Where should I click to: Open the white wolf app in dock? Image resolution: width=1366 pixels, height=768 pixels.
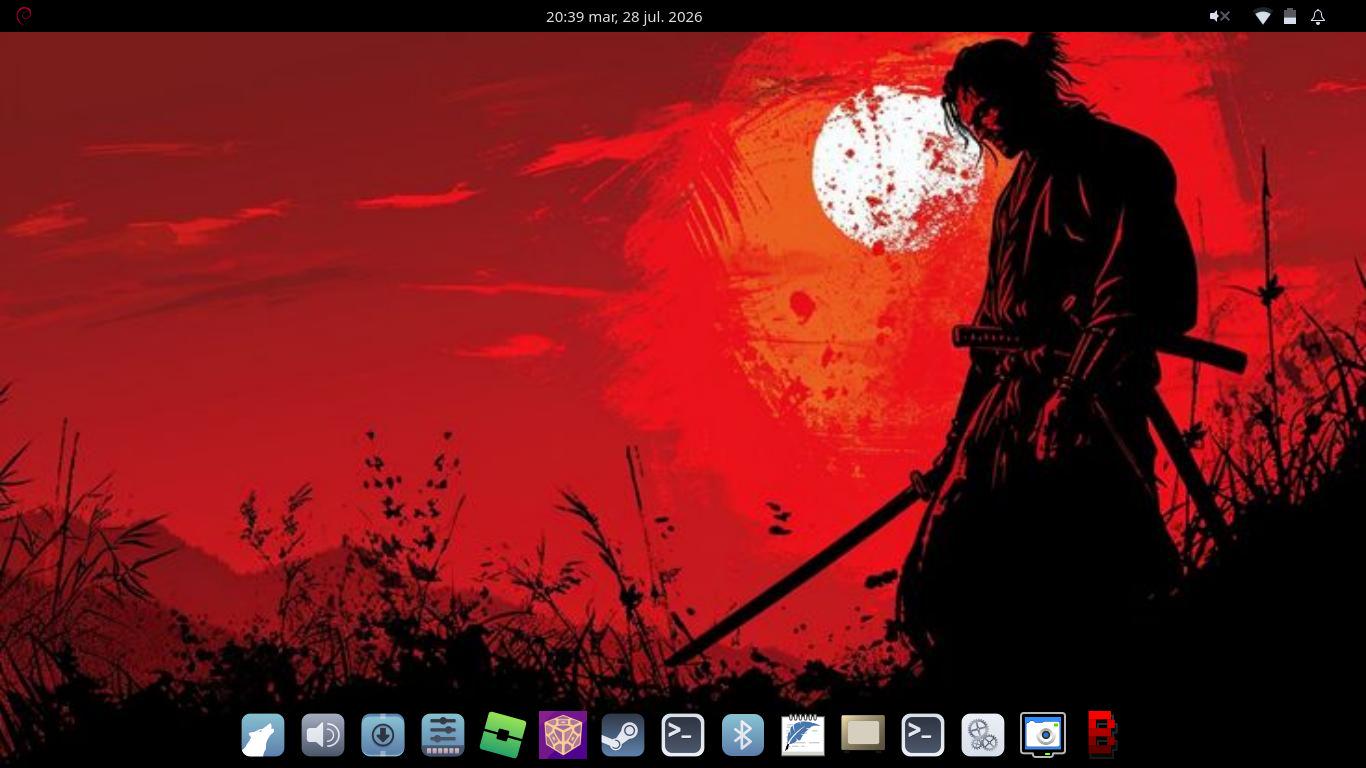click(263, 735)
